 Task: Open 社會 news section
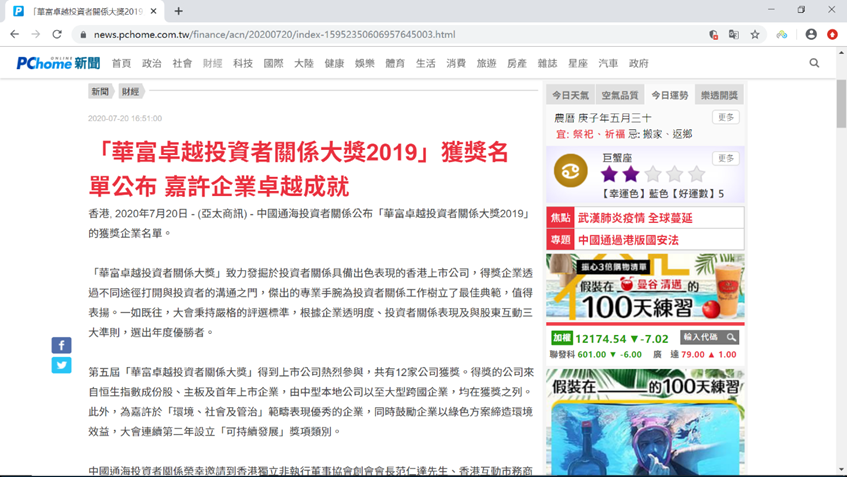182,63
